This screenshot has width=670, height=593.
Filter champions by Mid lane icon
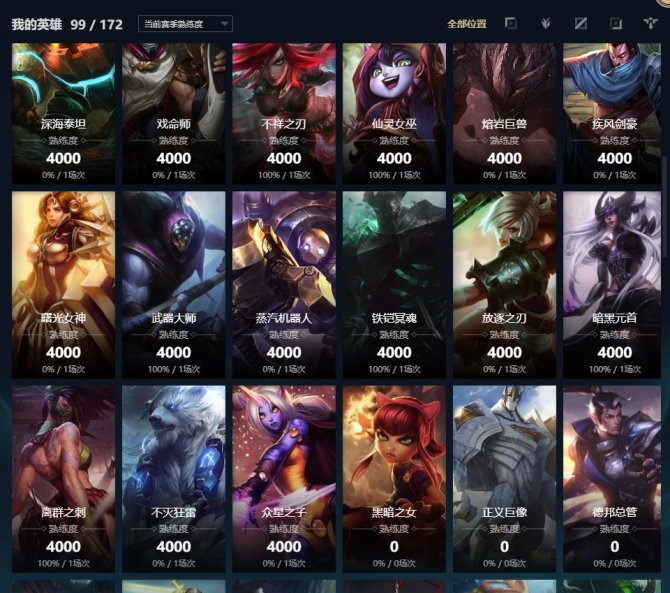click(x=580, y=23)
